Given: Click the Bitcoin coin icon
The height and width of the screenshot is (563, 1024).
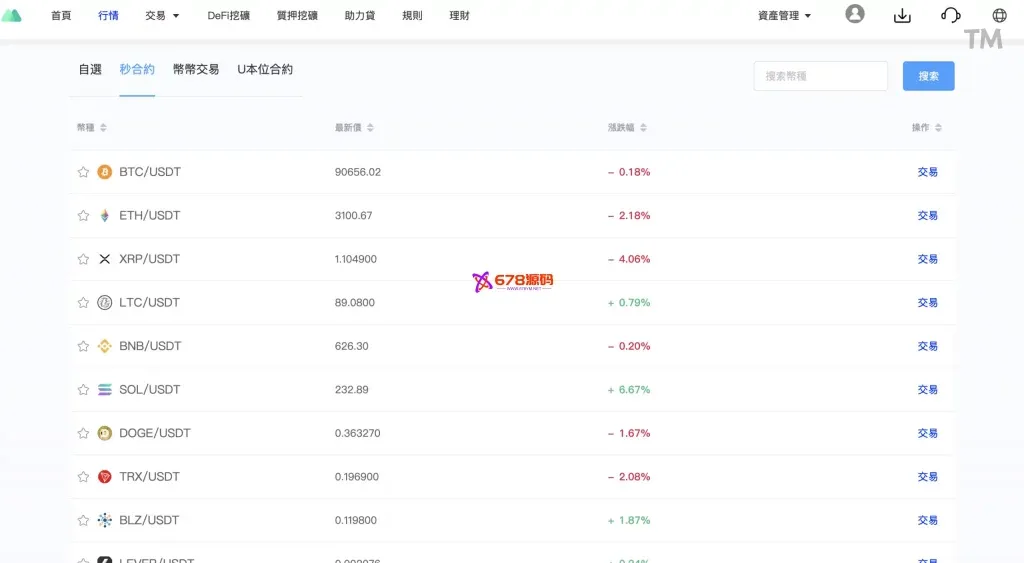Looking at the screenshot, I should tap(105, 172).
